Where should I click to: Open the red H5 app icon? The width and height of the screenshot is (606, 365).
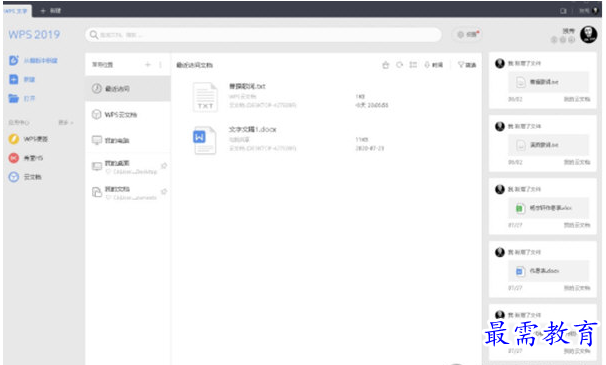(x=14, y=158)
